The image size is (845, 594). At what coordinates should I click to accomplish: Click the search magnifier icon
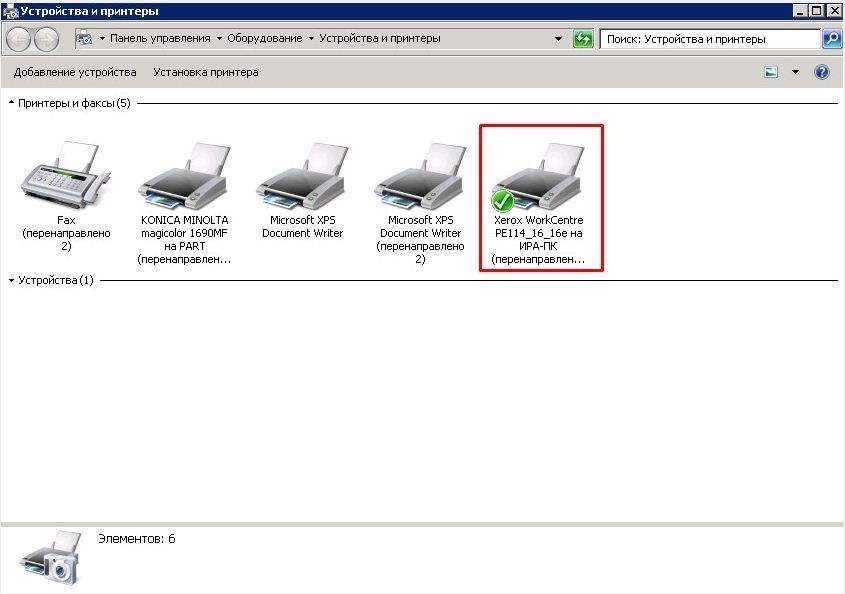click(x=832, y=39)
